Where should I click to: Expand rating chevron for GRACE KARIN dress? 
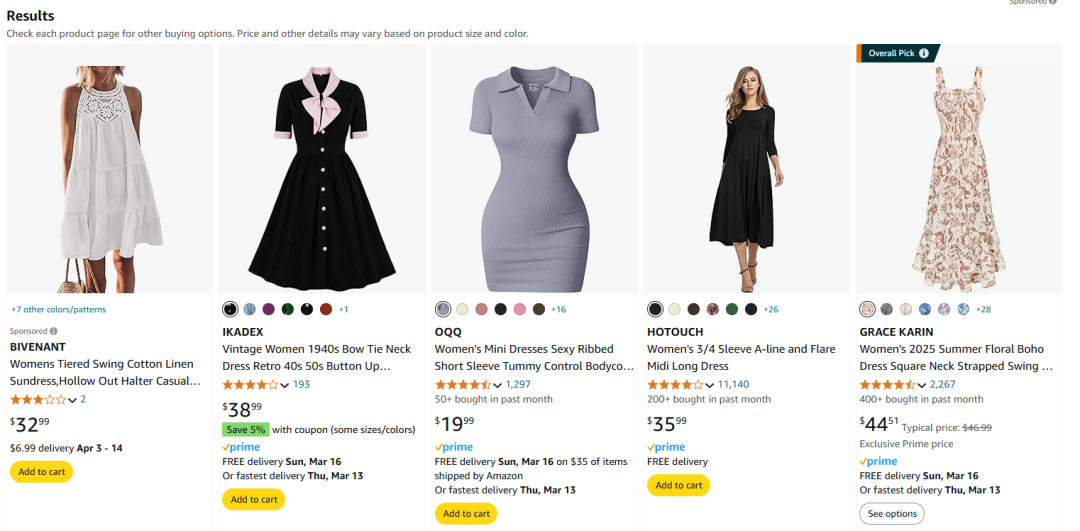point(922,385)
